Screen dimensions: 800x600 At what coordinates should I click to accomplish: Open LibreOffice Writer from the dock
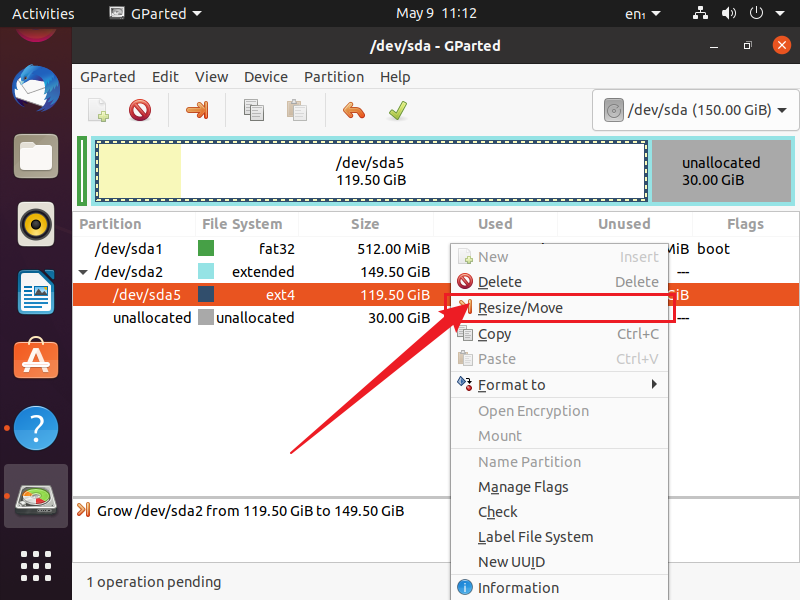[36, 292]
